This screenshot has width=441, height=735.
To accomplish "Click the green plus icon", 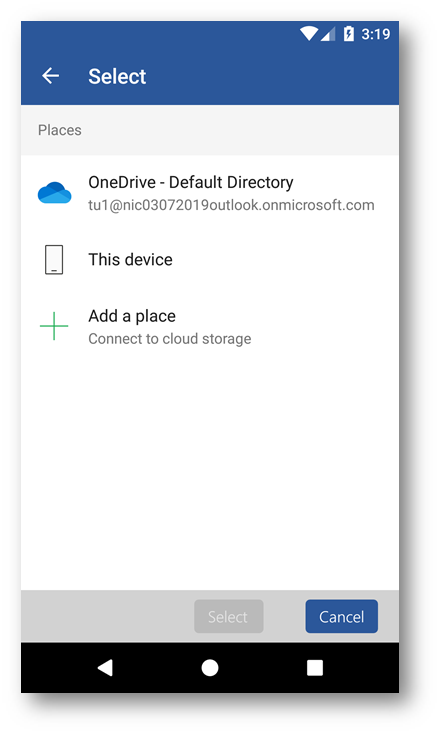I will pyautogui.click(x=54, y=326).
